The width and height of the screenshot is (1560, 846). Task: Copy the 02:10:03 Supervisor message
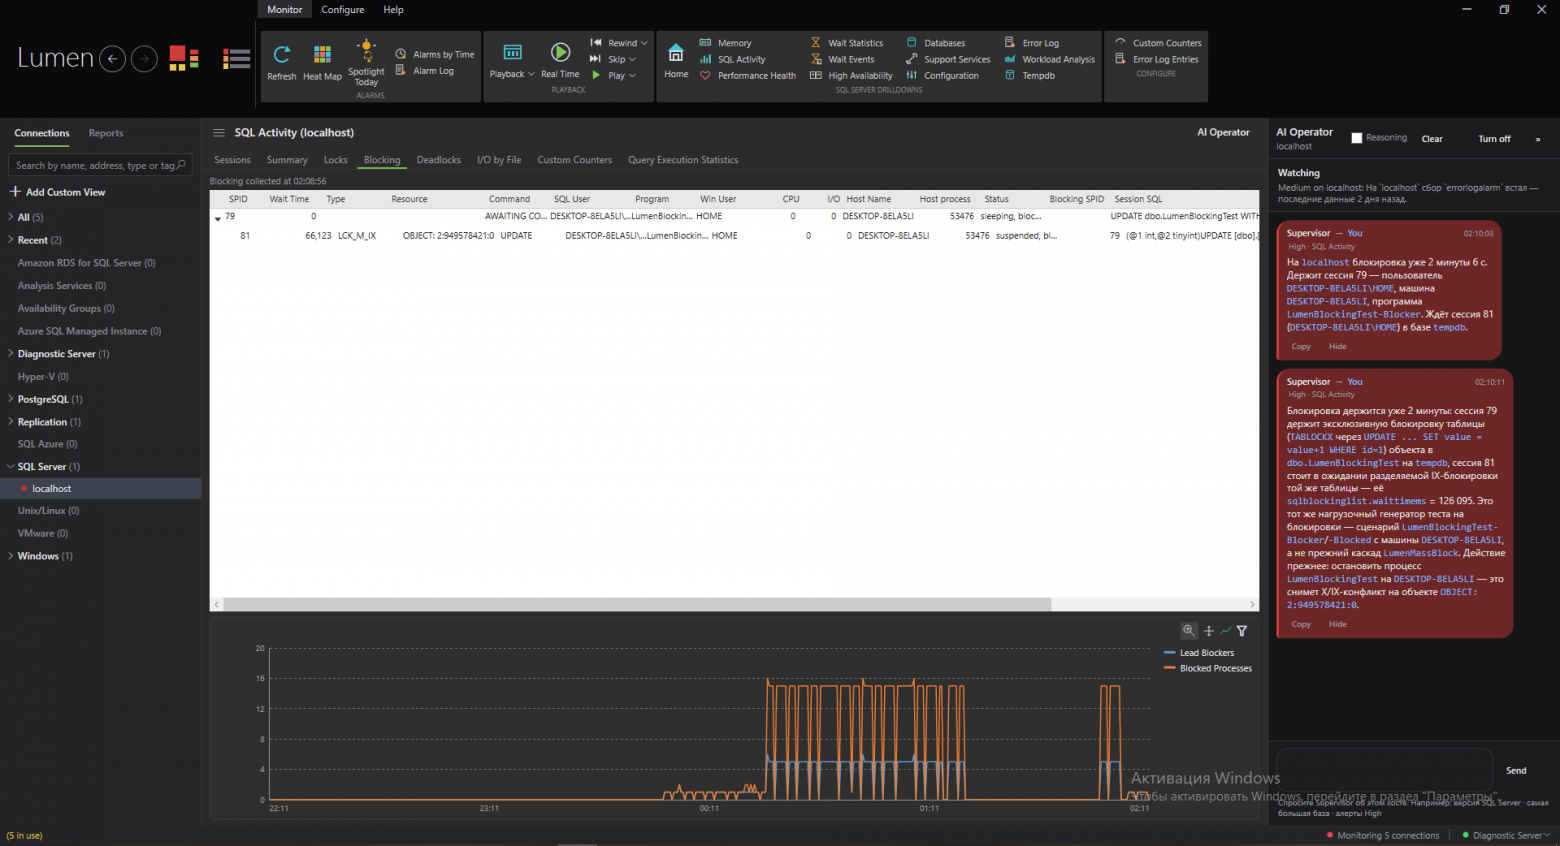point(1301,347)
